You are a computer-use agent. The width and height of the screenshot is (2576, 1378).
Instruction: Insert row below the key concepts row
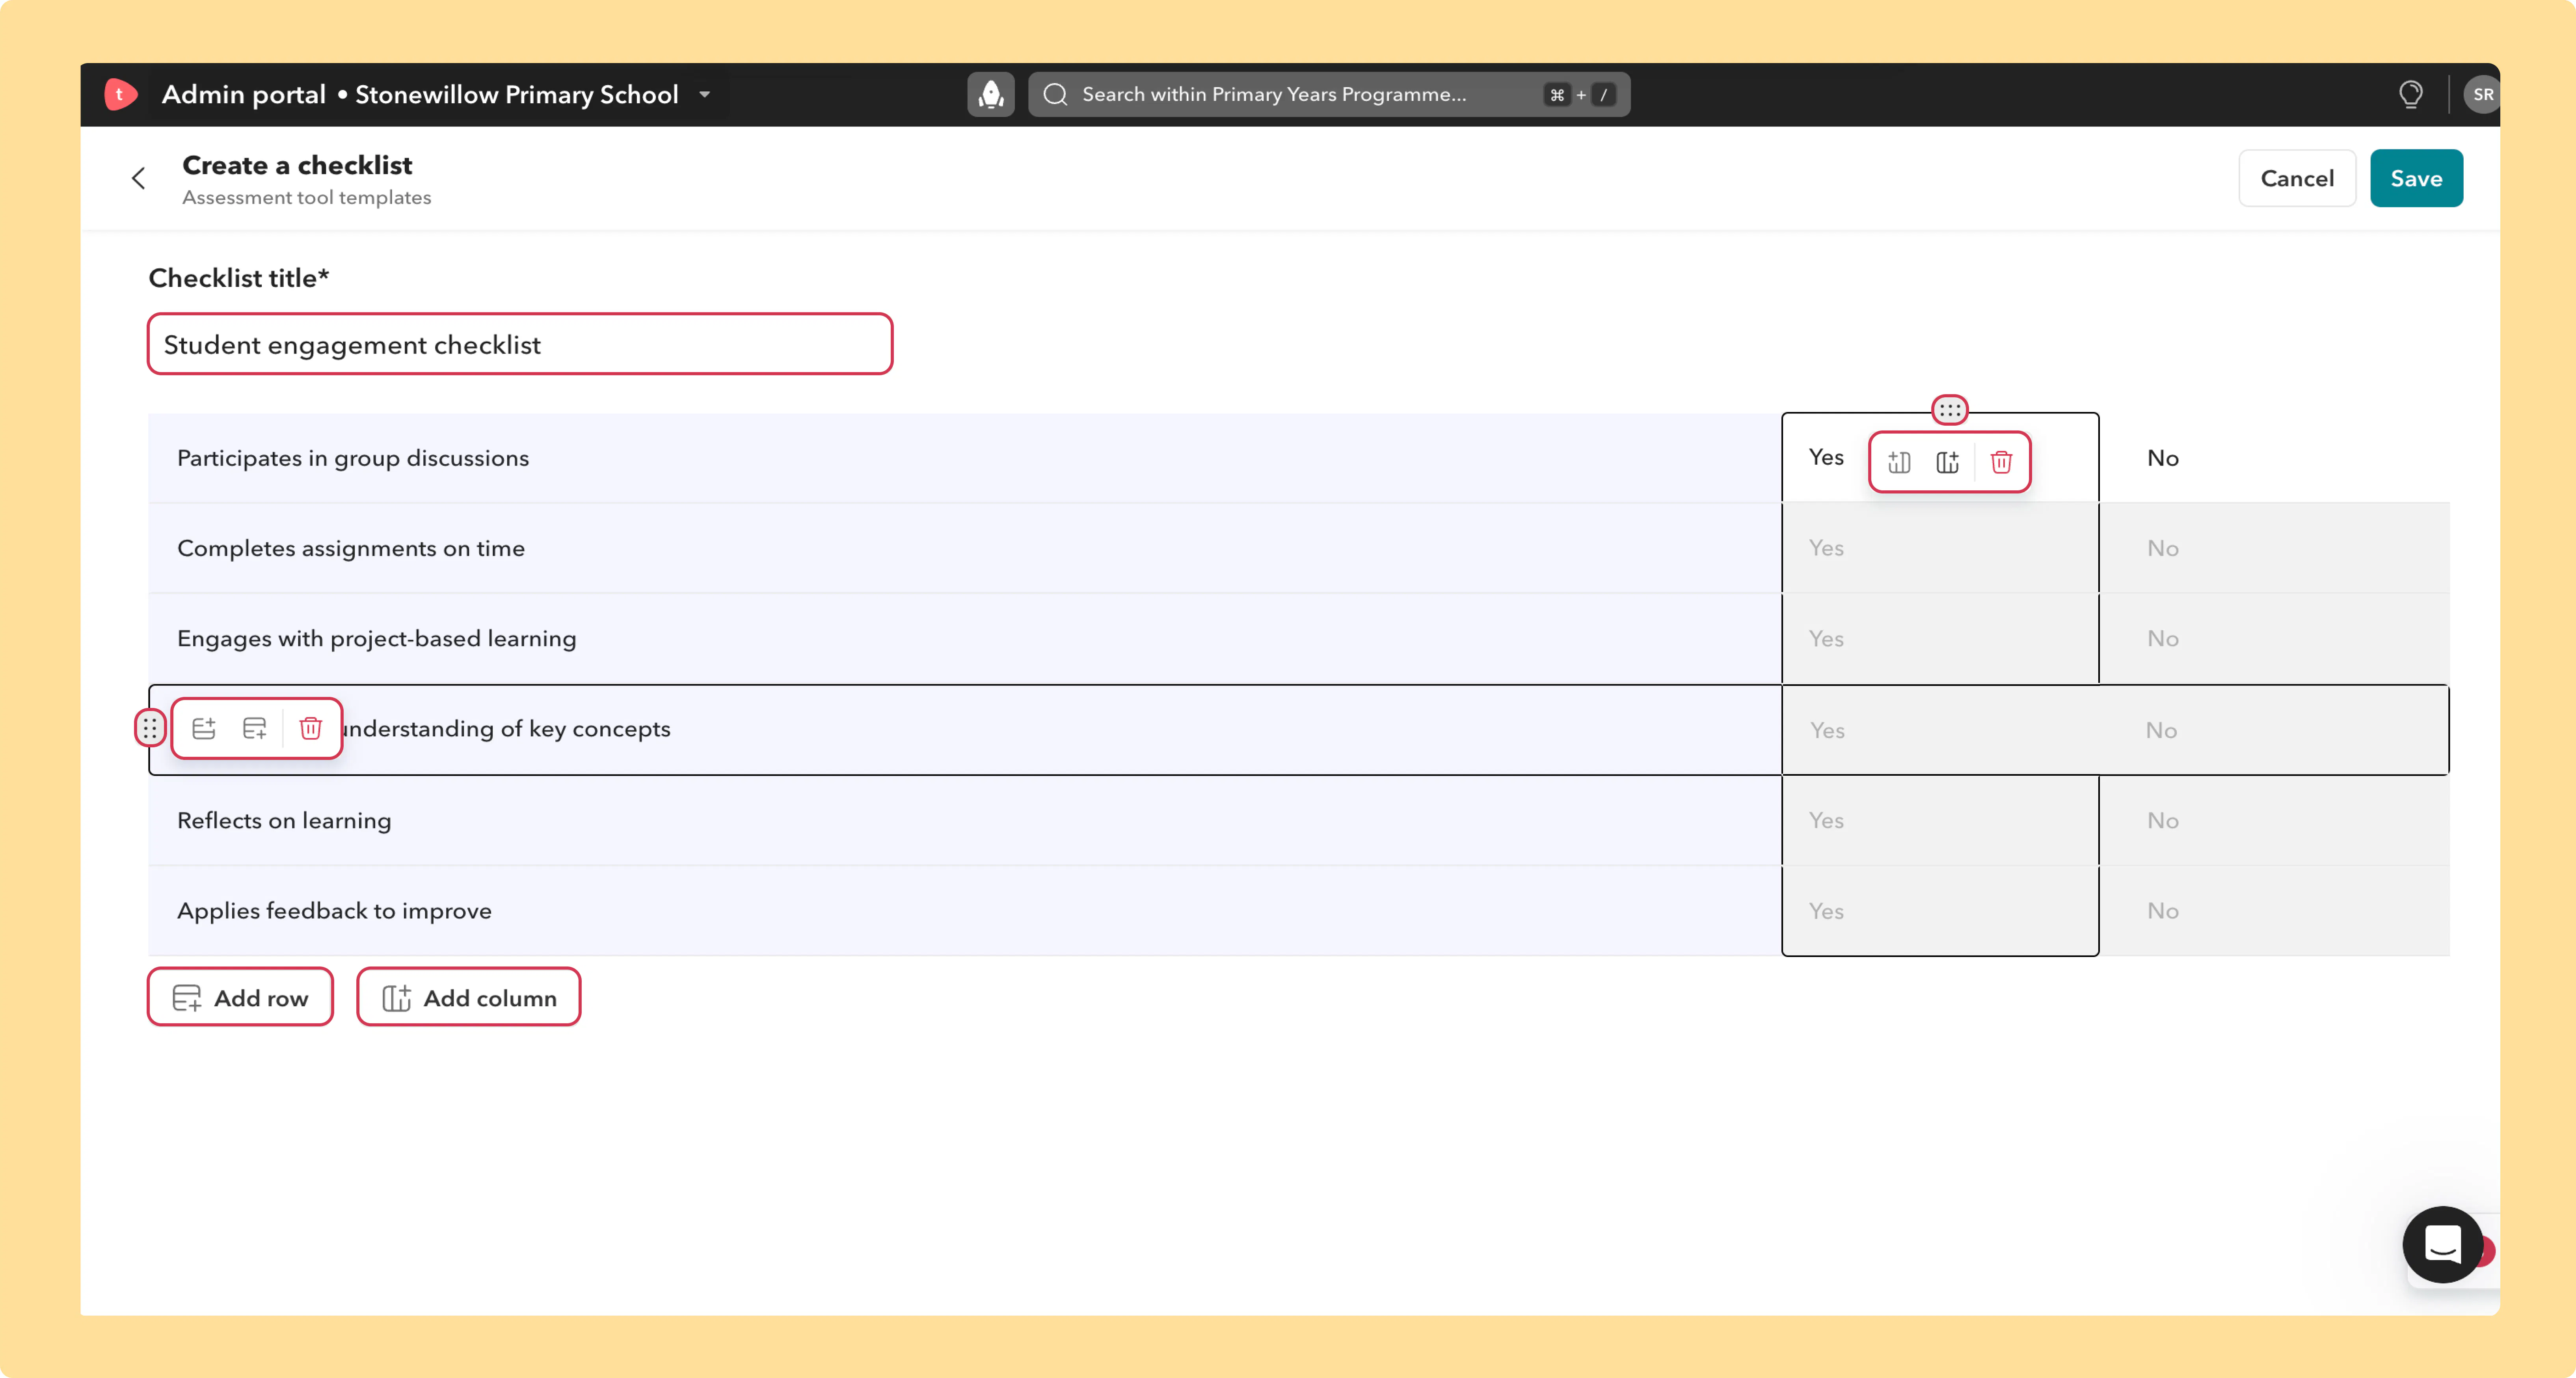[x=255, y=728]
